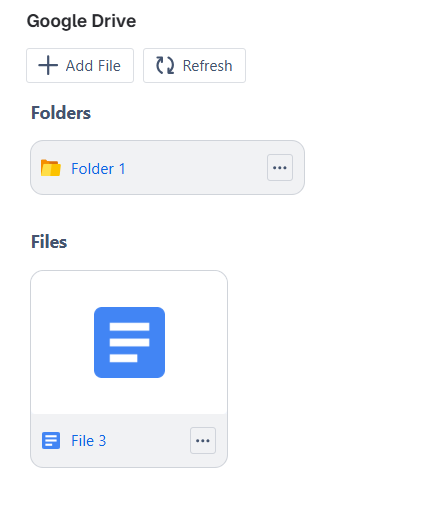425x518 pixels.
Task: Click the plus icon beside Add File
Action: (x=48, y=65)
